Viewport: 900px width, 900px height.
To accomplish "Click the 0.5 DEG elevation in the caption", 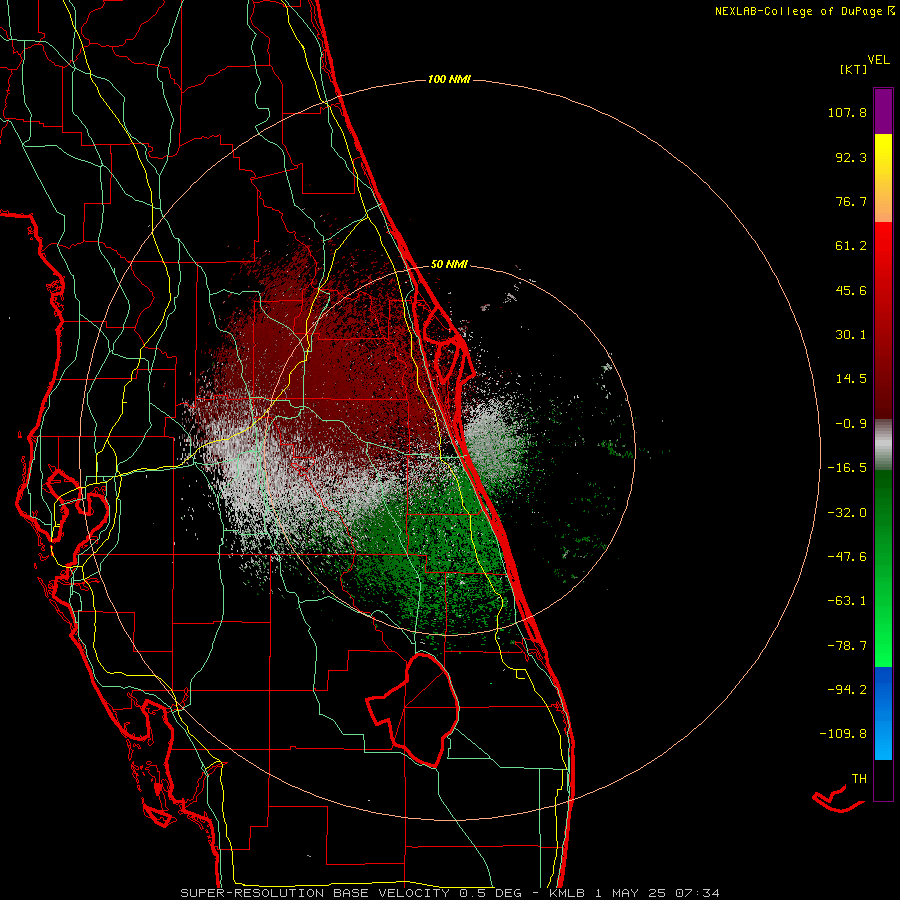I will (x=490, y=893).
